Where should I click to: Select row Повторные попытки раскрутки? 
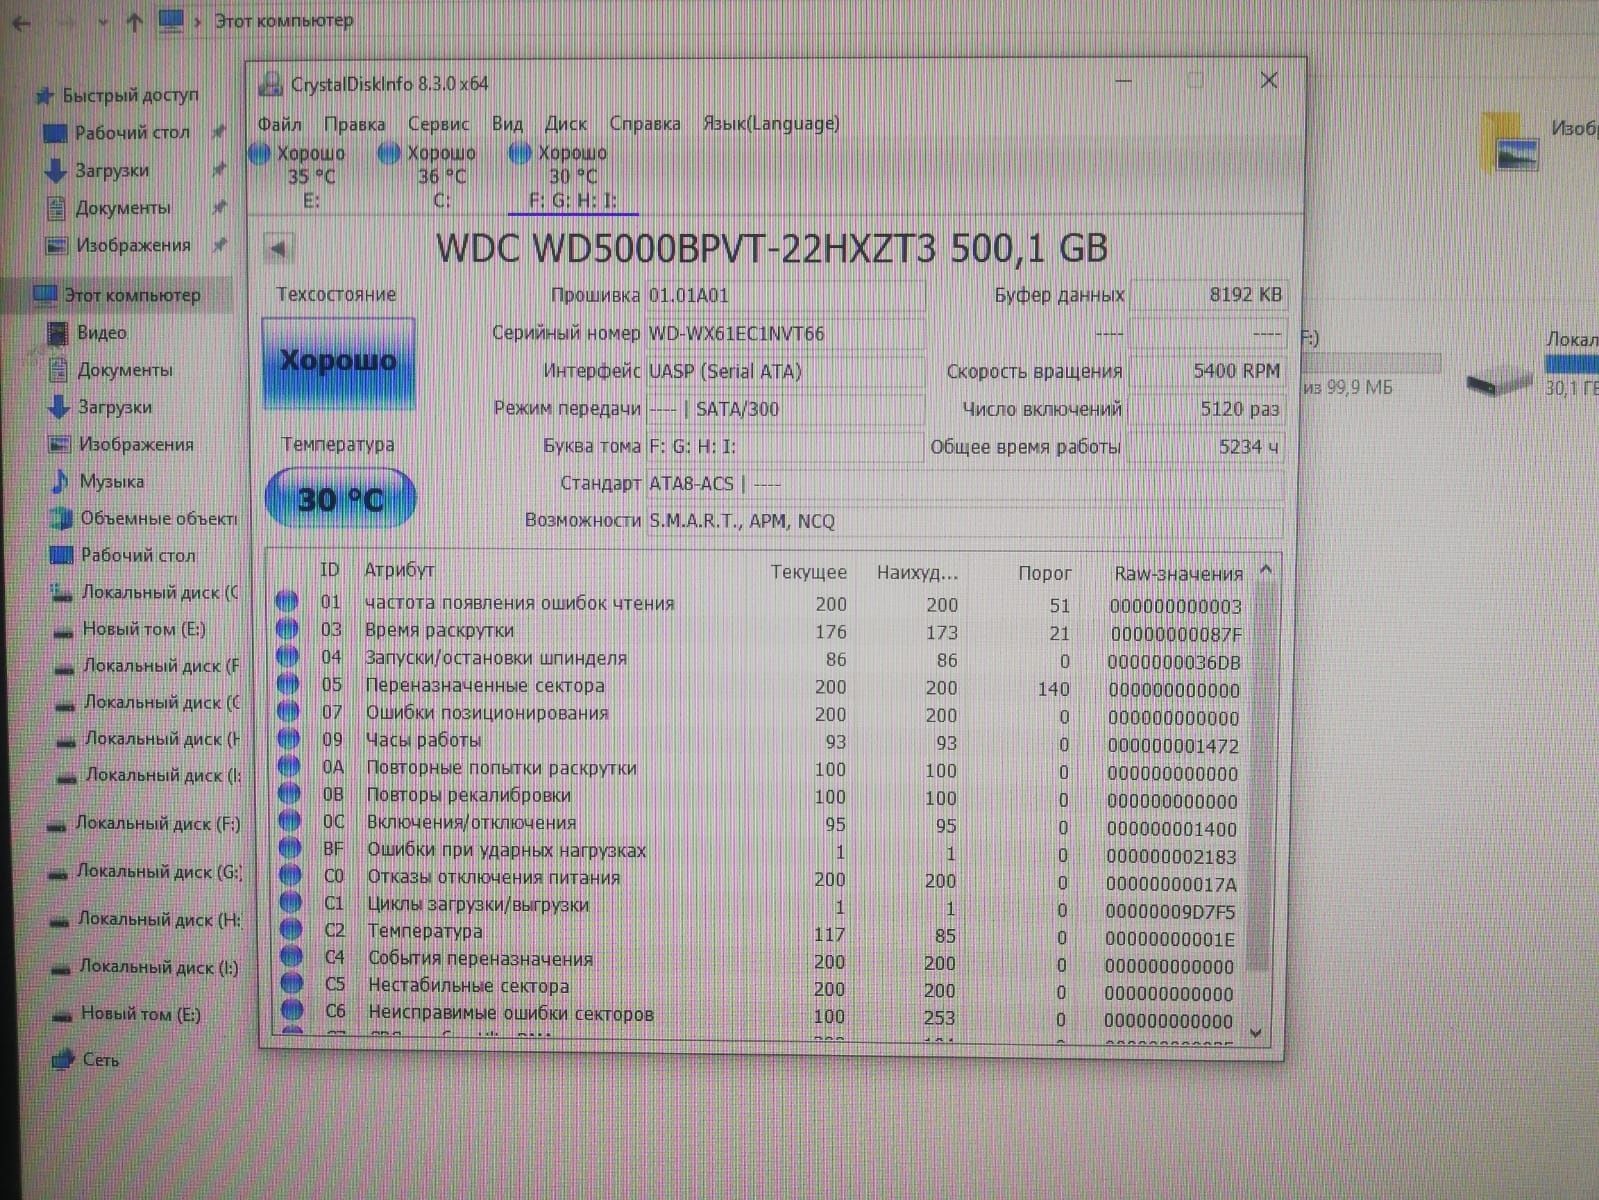tap(760, 769)
